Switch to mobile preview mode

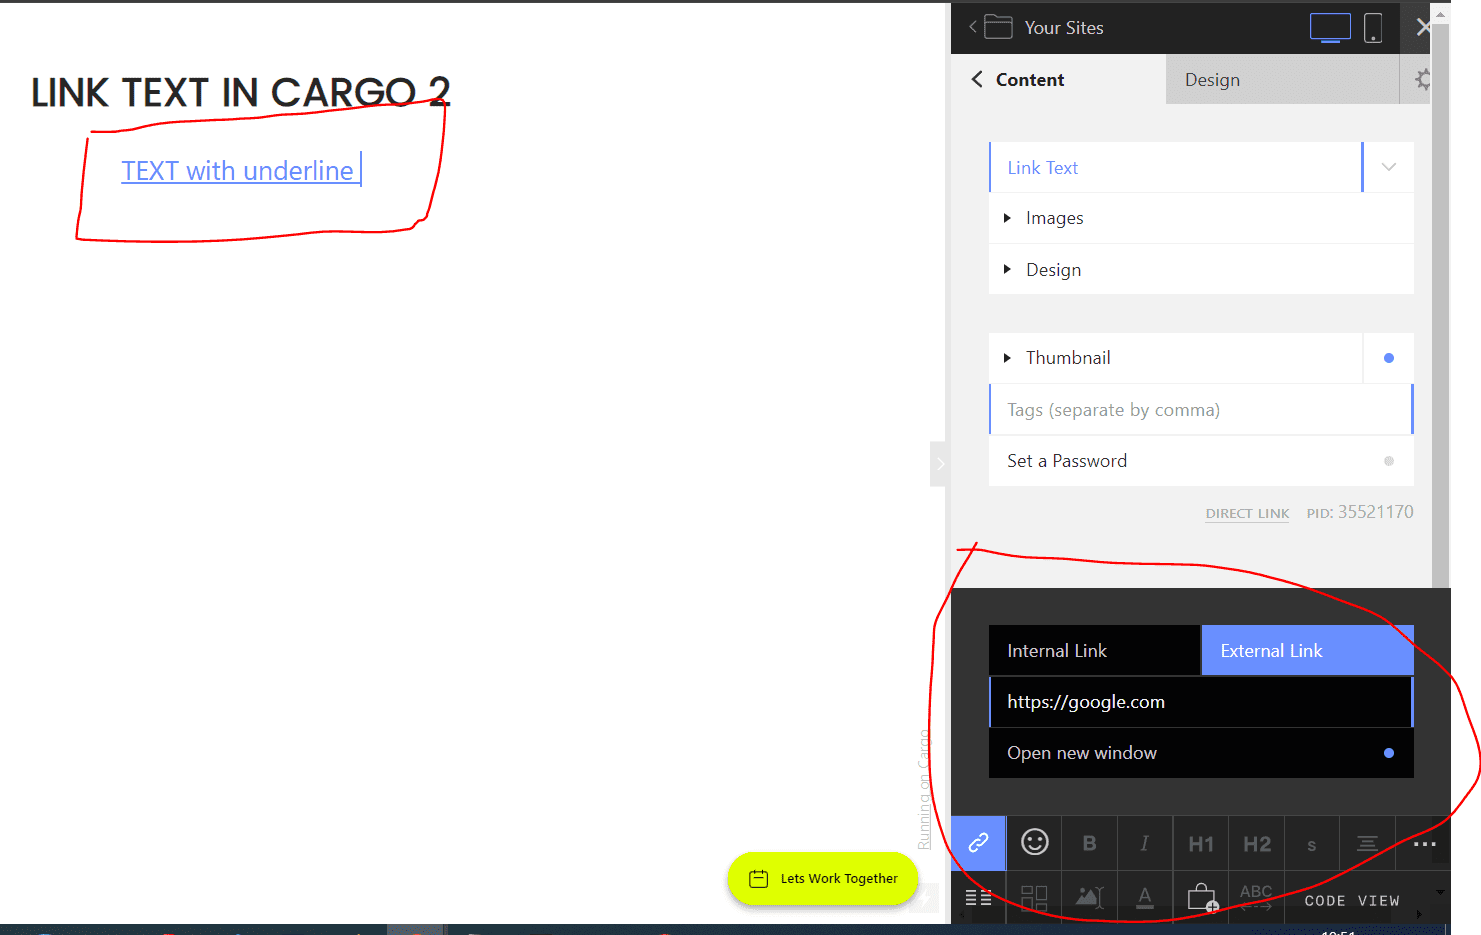(1373, 27)
